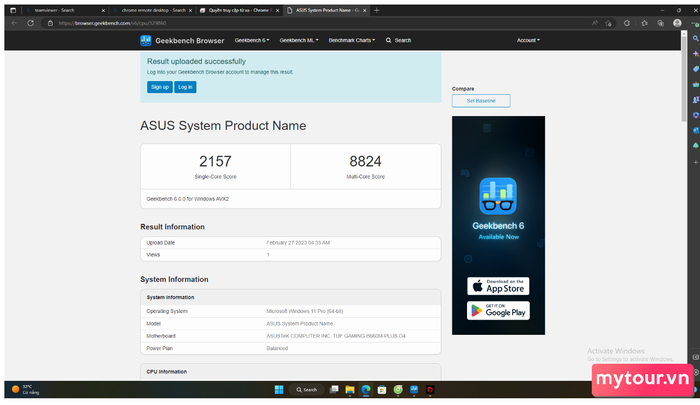This screenshot has width=700, height=405.
Task: Click Search in the Geekbench navbar
Action: (398, 40)
